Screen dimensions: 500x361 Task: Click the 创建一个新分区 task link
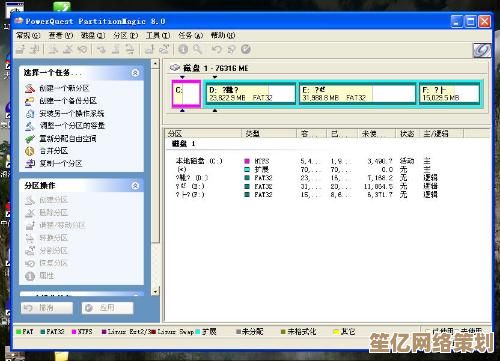click(x=64, y=88)
